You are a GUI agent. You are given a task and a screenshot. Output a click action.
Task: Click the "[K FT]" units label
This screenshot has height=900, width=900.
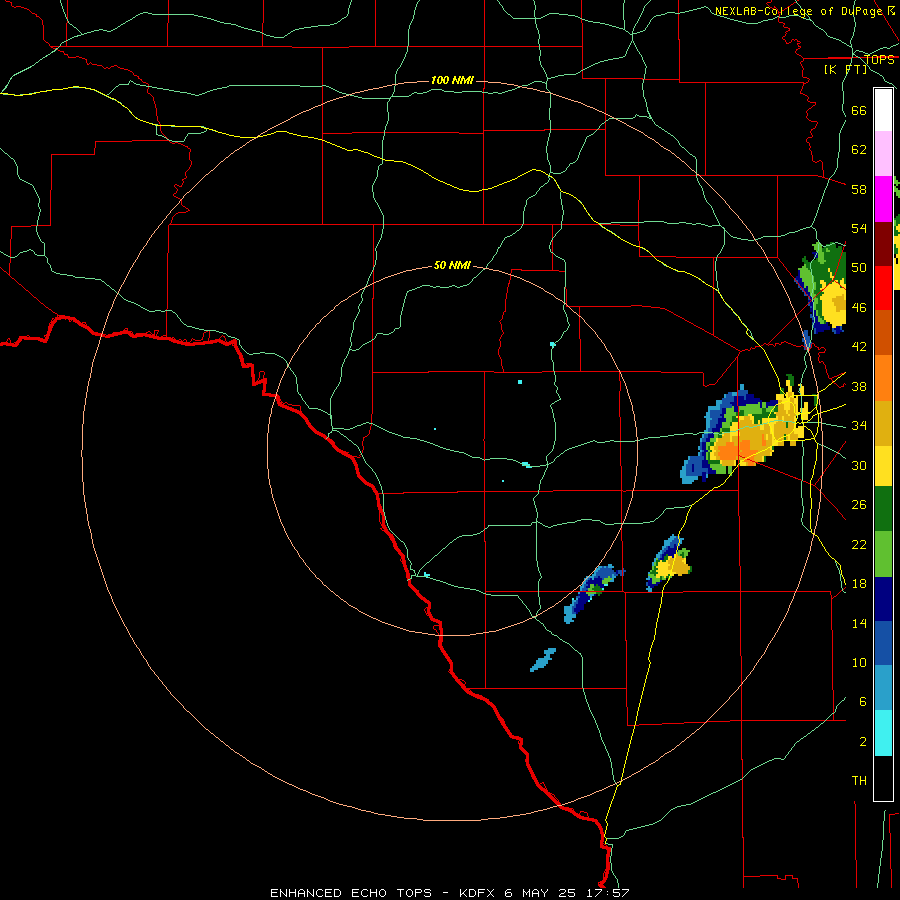845,69
